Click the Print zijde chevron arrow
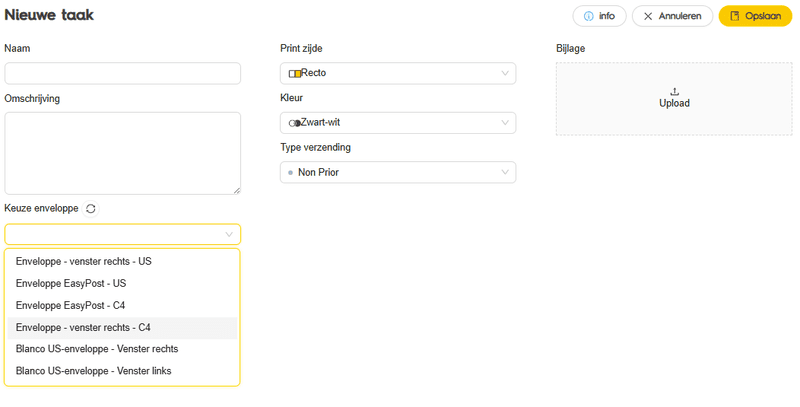The width and height of the screenshot is (800, 407). tap(505, 73)
